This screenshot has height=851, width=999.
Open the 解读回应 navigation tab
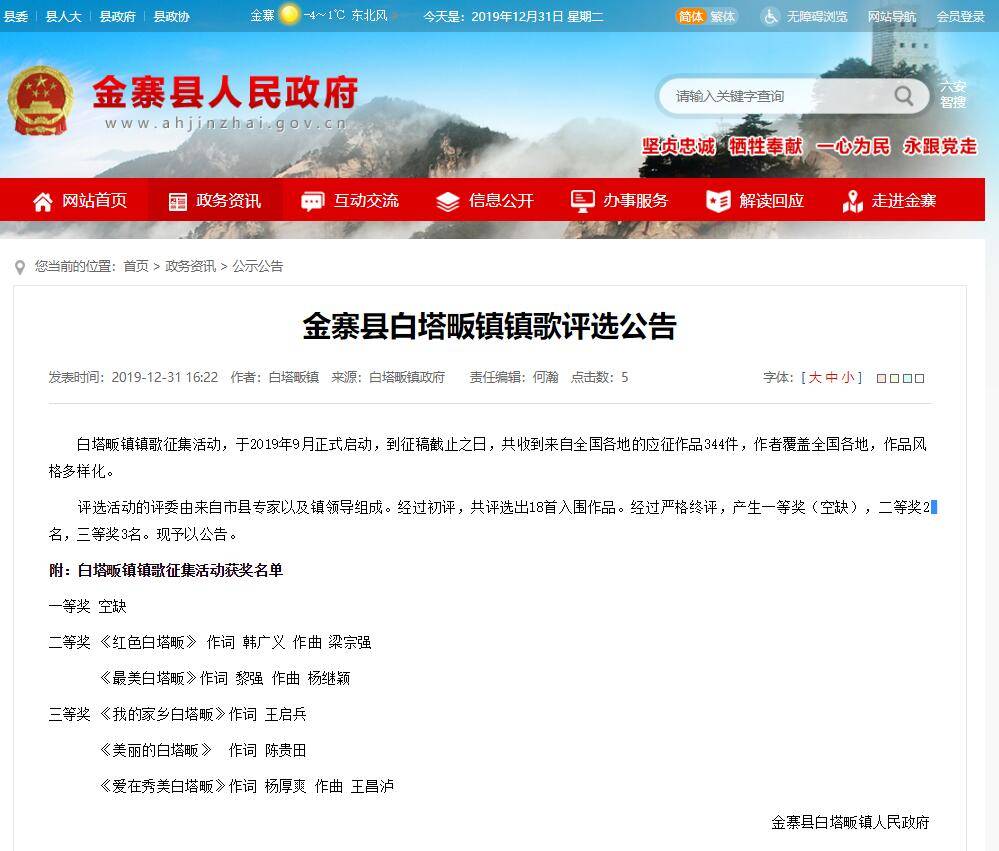click(755, 201)
